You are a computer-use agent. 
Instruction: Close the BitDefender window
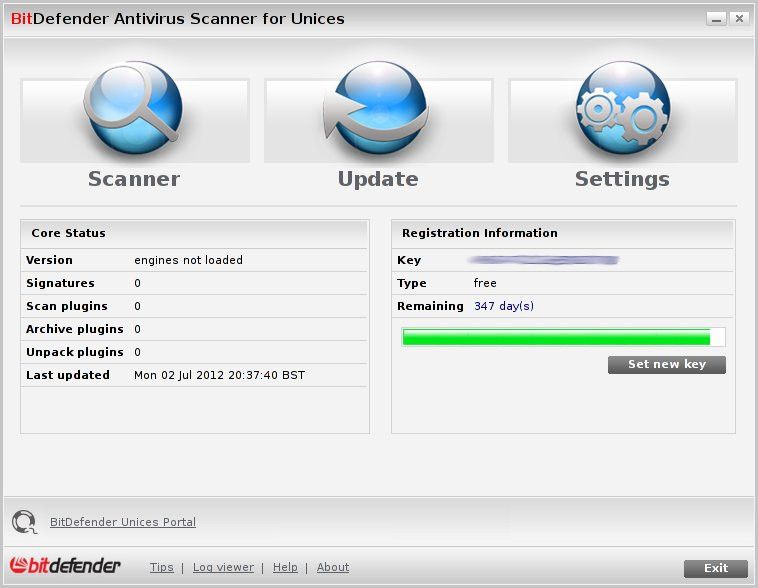tap(739, 19)
